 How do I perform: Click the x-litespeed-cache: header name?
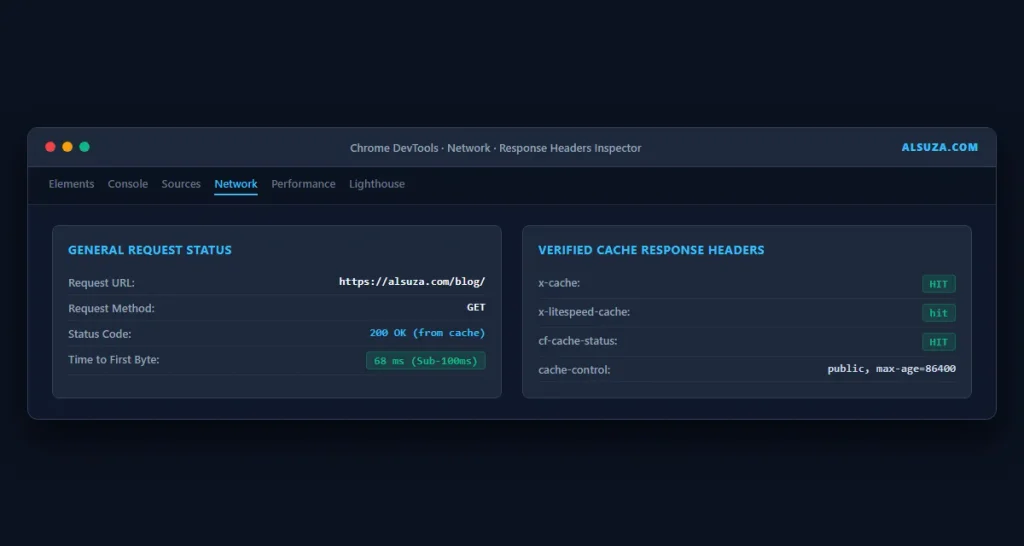point(584,312)
